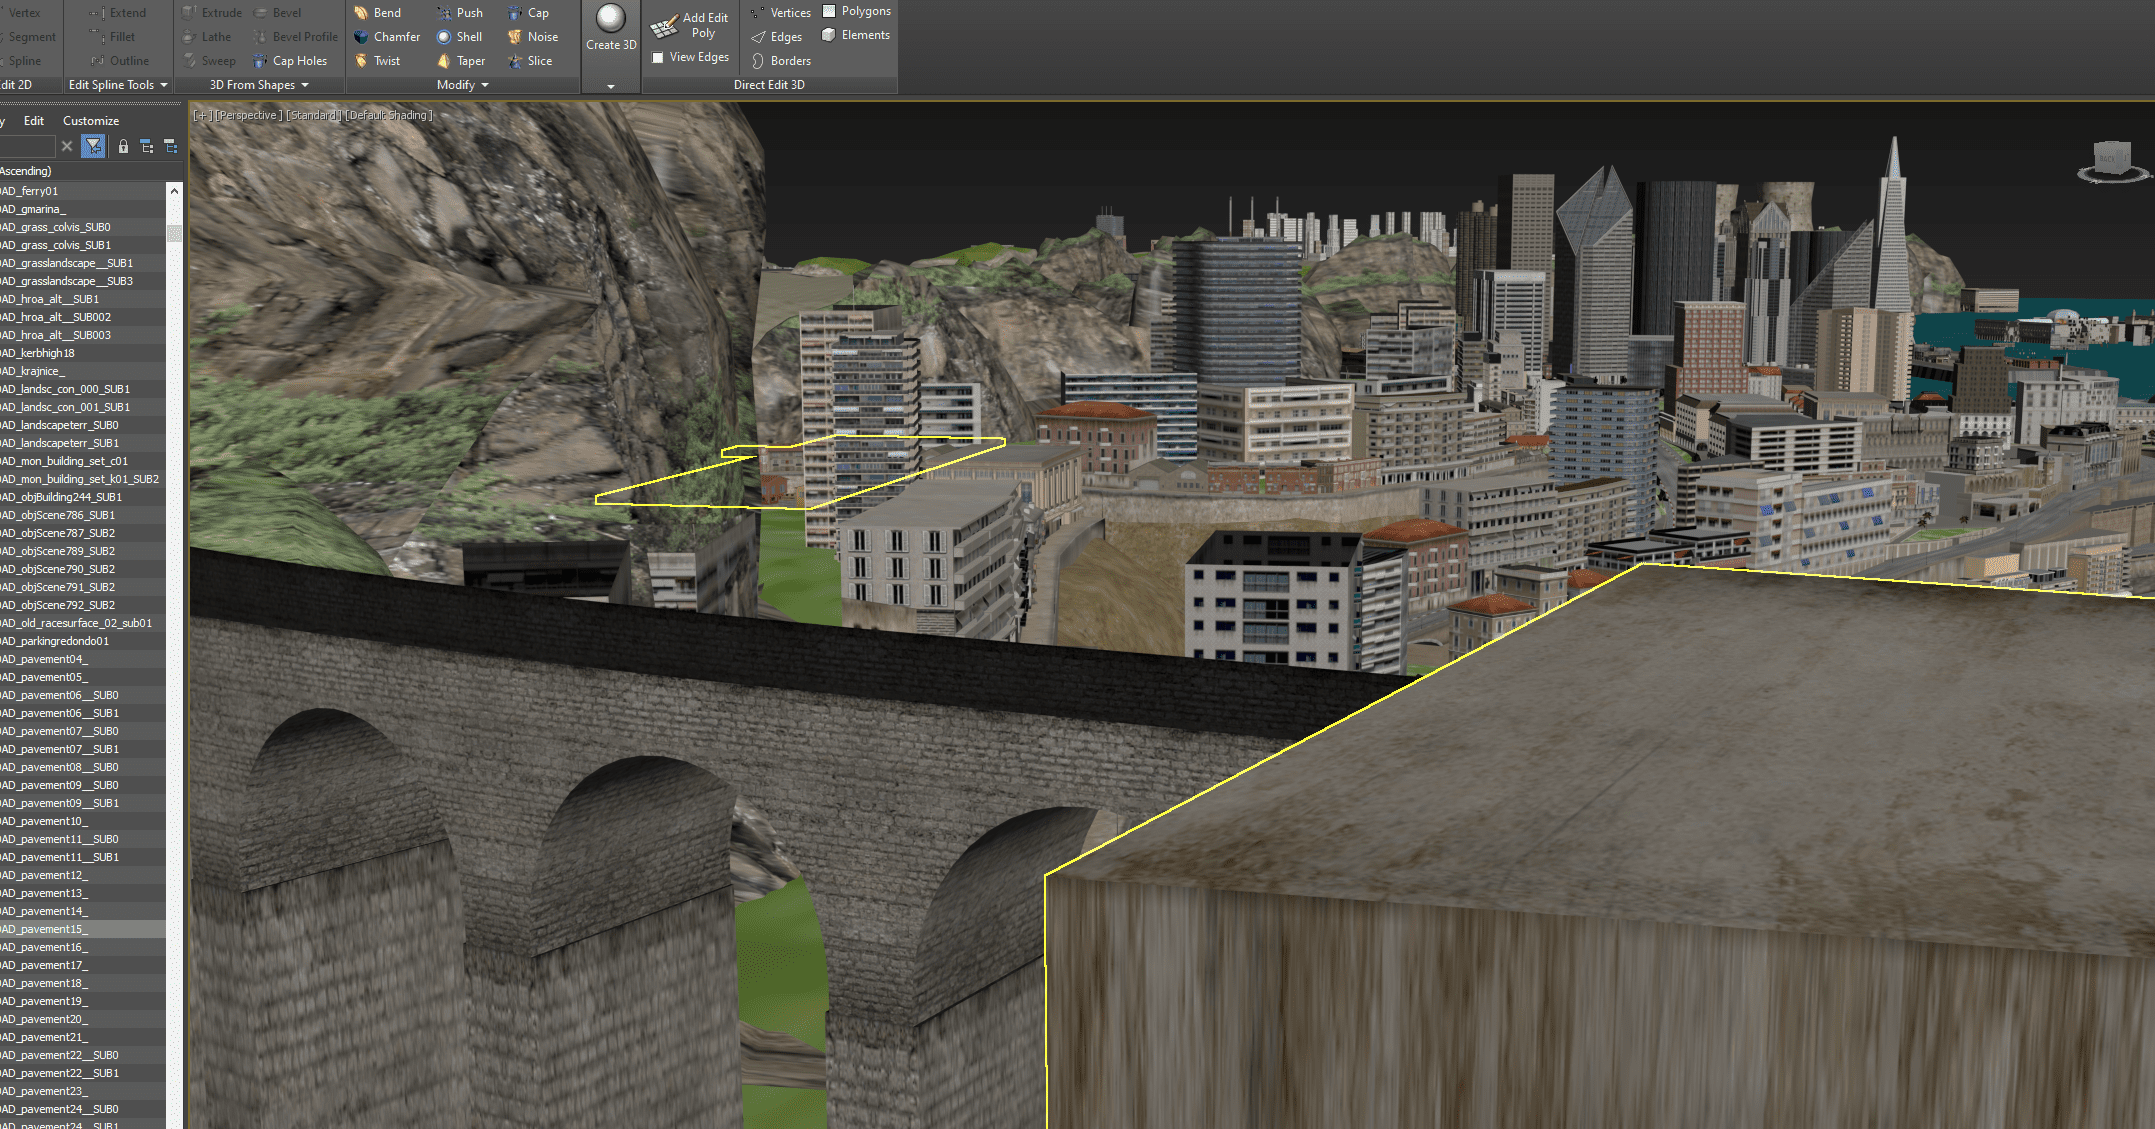
Task: Click Add Edit Poly tool
Action: coord(689,26)
